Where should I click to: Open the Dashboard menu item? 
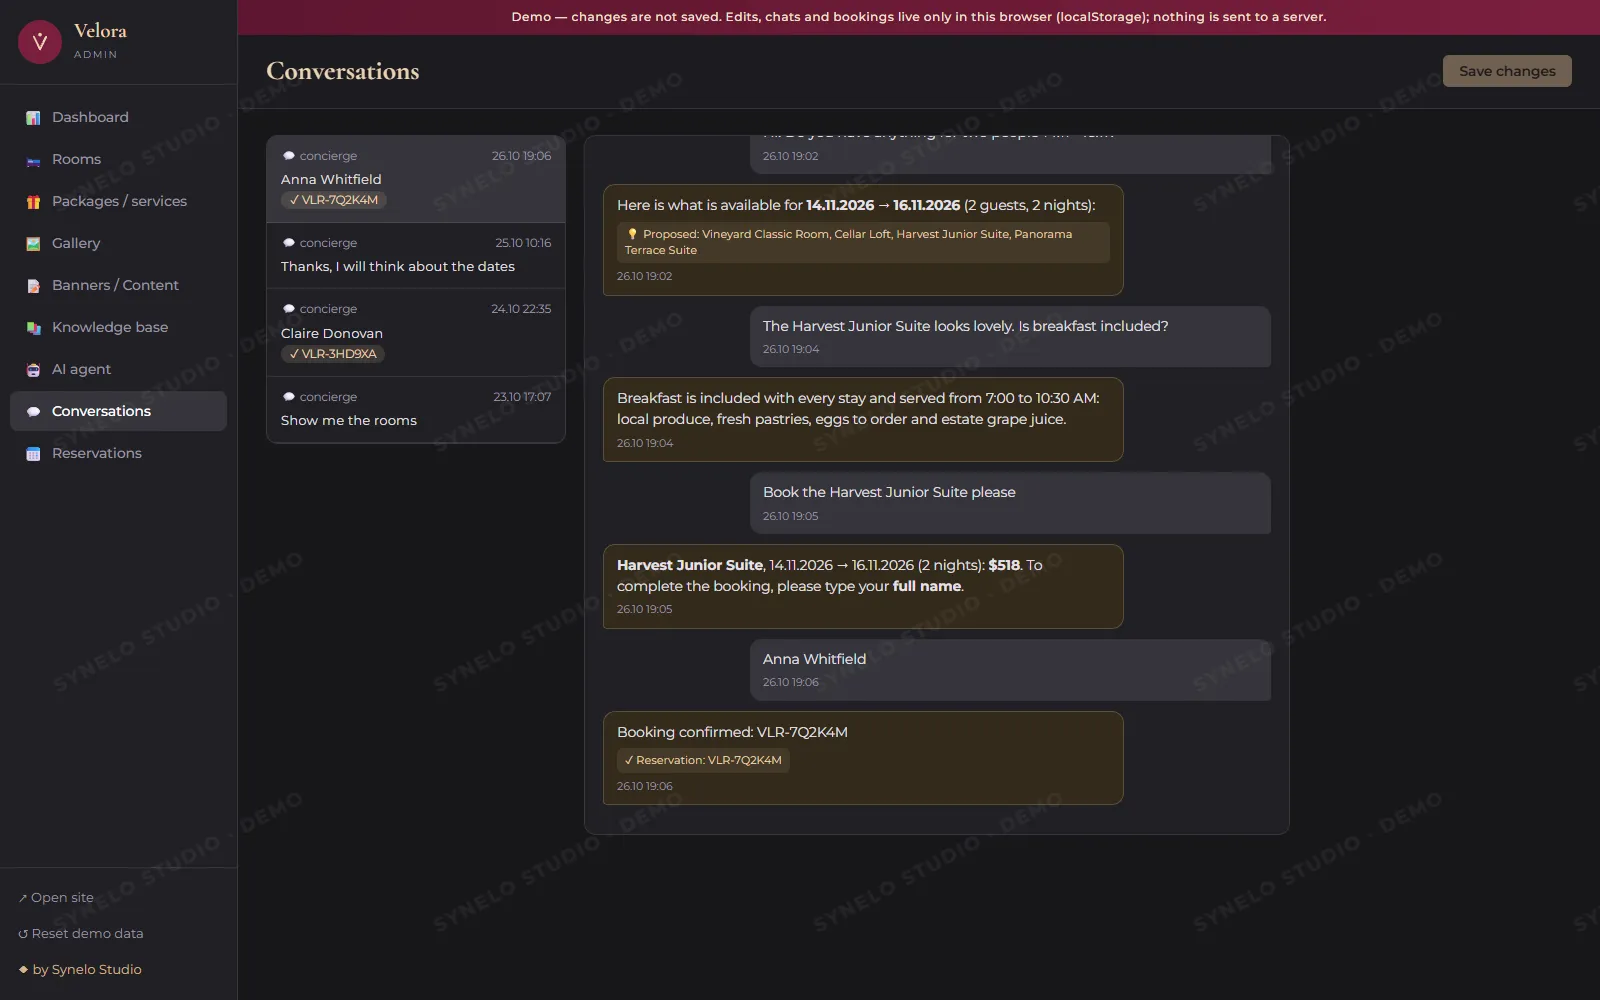pyautogui.click(x=118, y=117)
